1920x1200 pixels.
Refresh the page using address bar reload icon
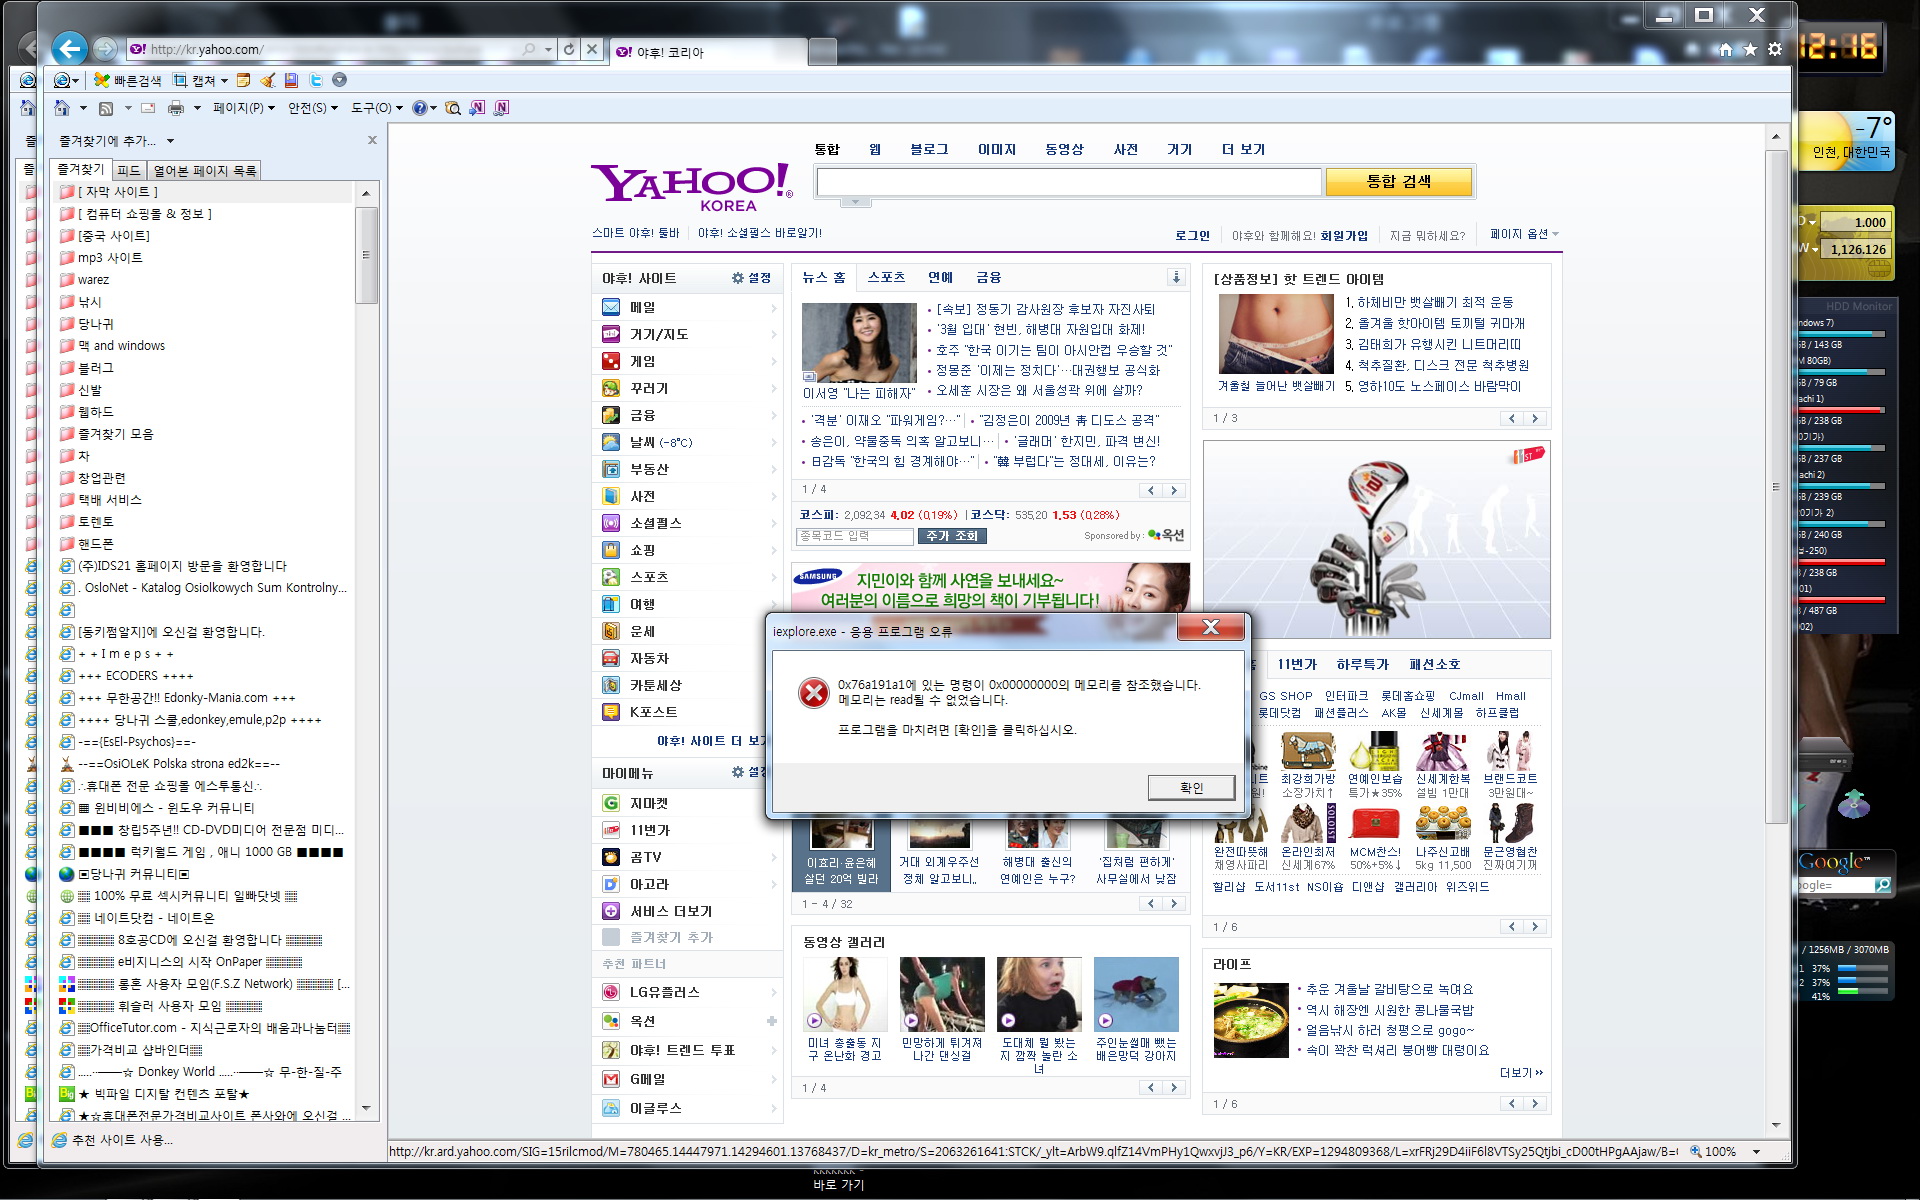pyautogui.click(x=569, y=49)
